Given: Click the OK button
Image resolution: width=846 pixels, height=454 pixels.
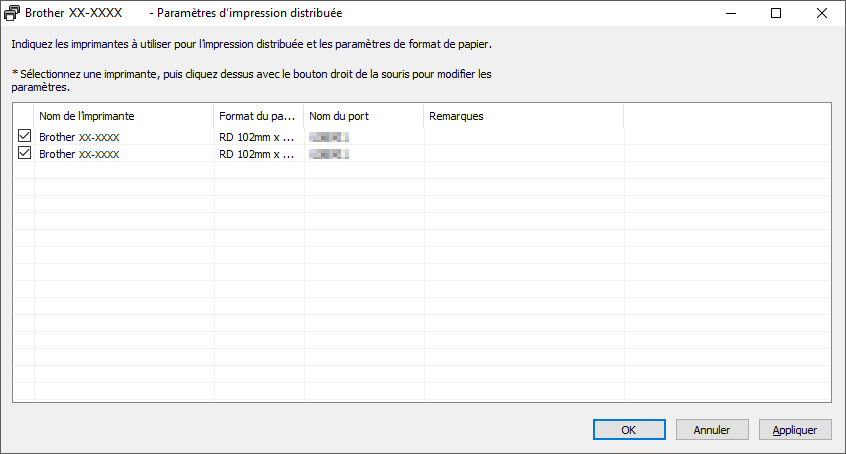Looking at the screenshot, I should point(629,430).
